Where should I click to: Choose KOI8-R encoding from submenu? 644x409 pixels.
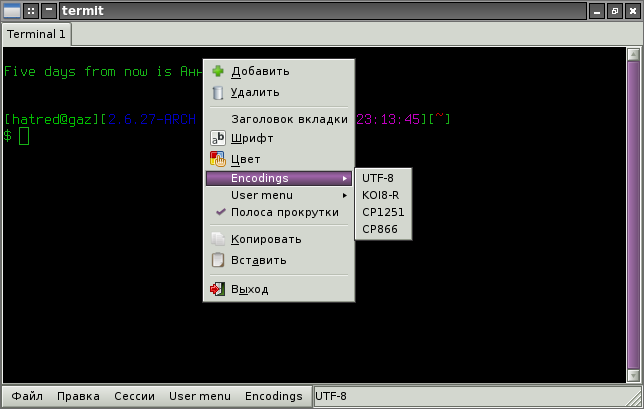[x=383, y=195]
